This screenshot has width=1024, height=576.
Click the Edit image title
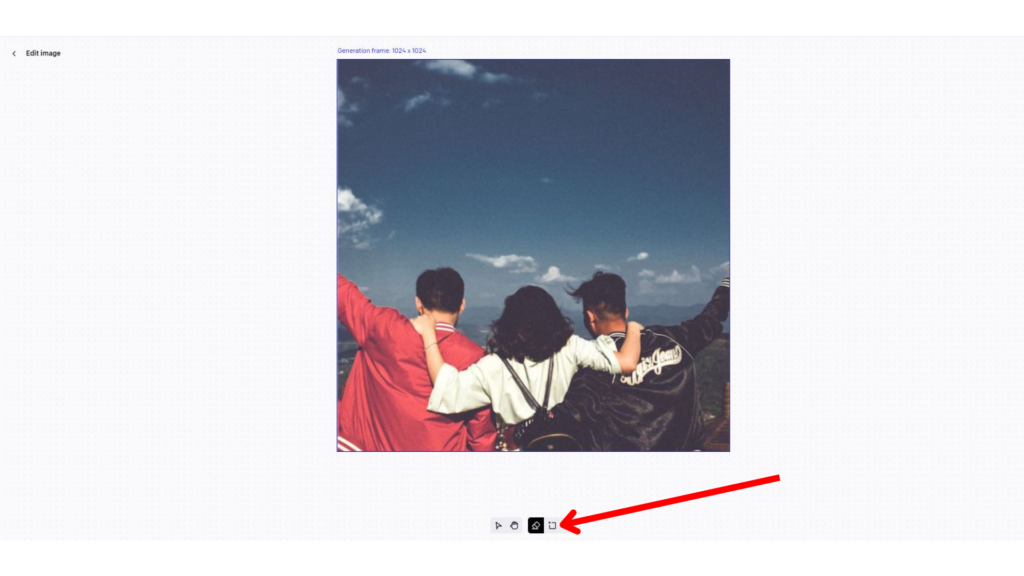pos(43,54)
